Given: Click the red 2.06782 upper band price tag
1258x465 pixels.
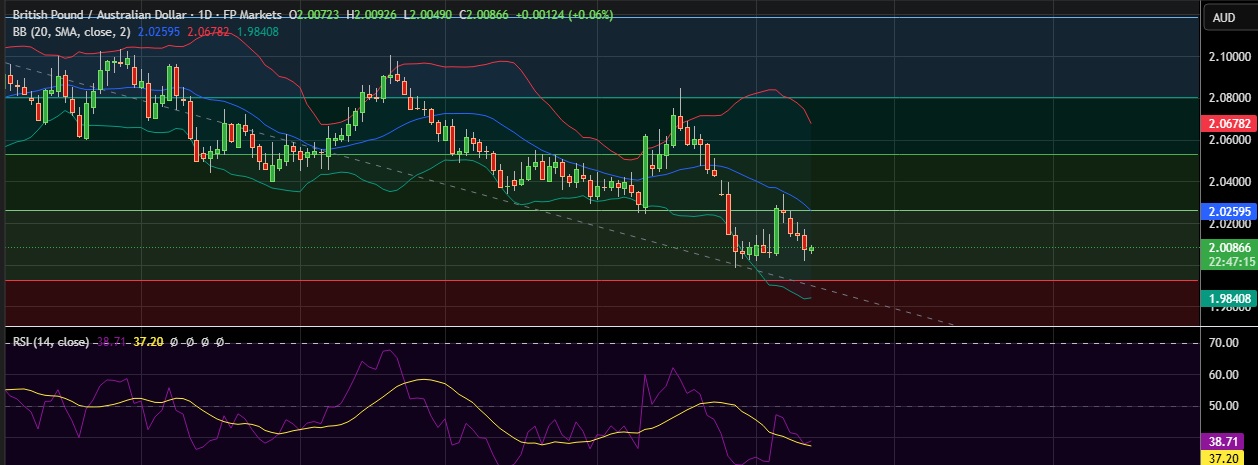Looking at the screenshot, I should click(1230, 125).
